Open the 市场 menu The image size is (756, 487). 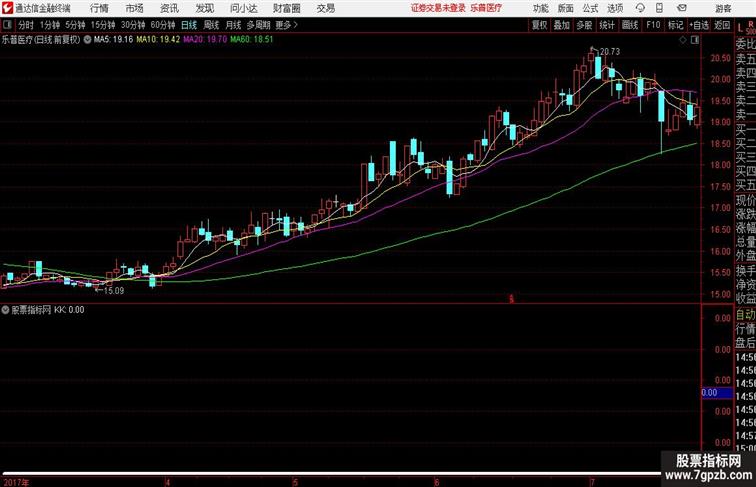(x=135, y=8)
